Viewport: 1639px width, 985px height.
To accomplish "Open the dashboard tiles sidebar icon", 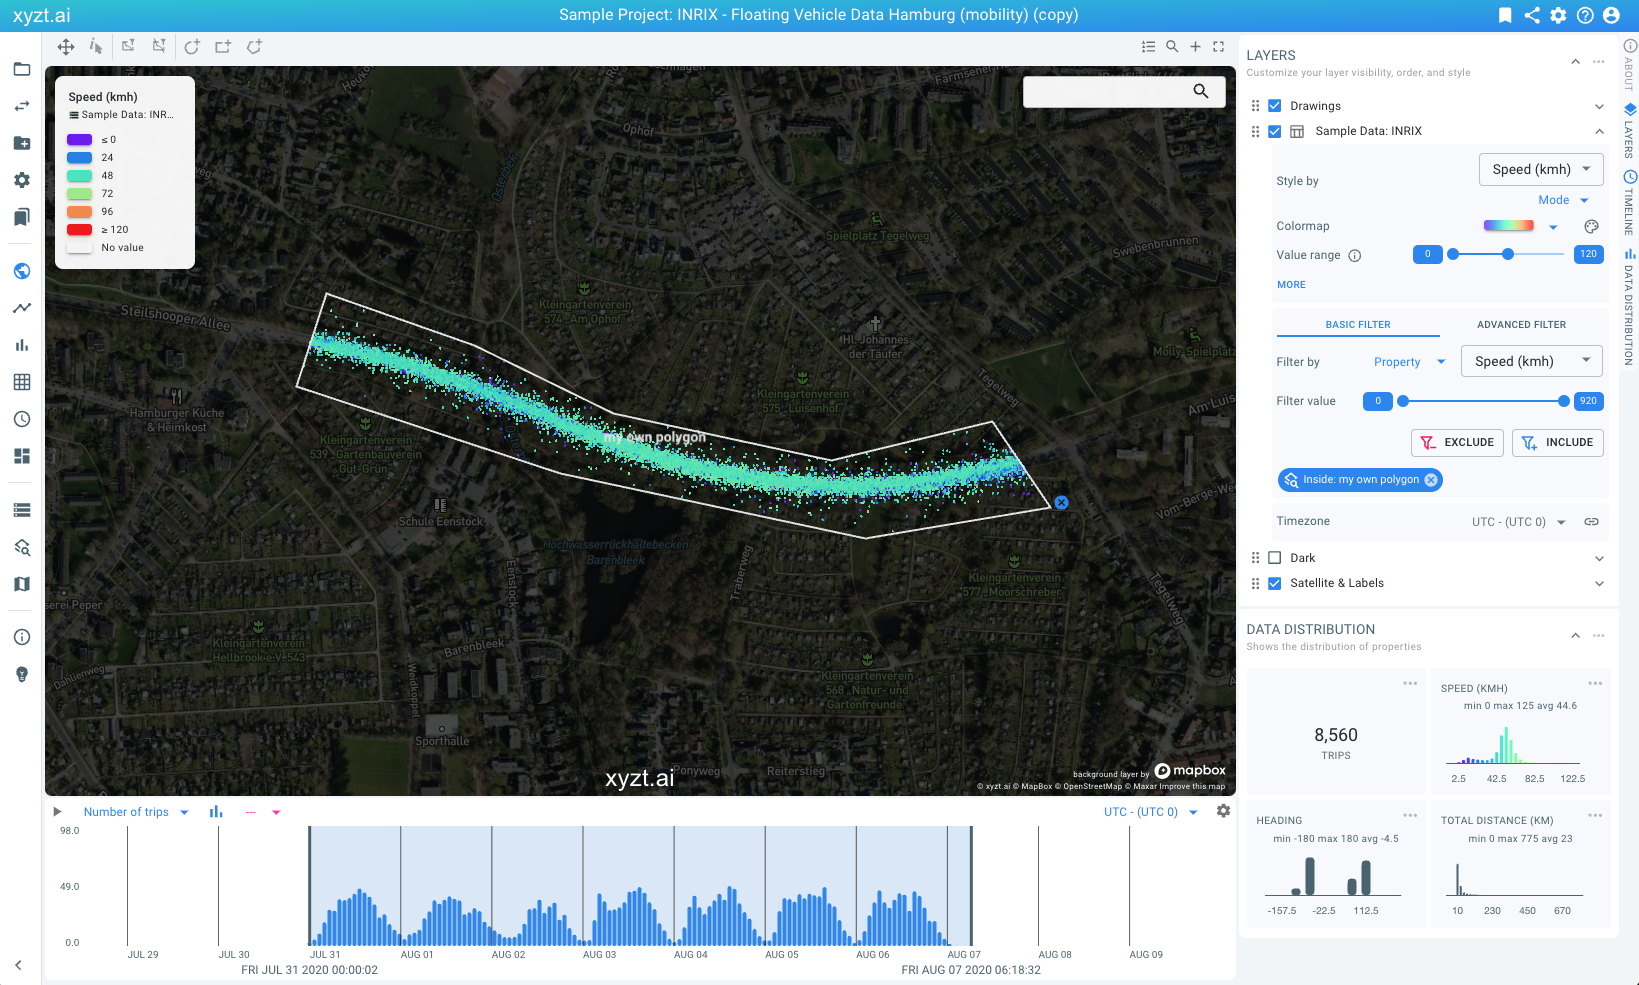I will [x=22, y=456].
